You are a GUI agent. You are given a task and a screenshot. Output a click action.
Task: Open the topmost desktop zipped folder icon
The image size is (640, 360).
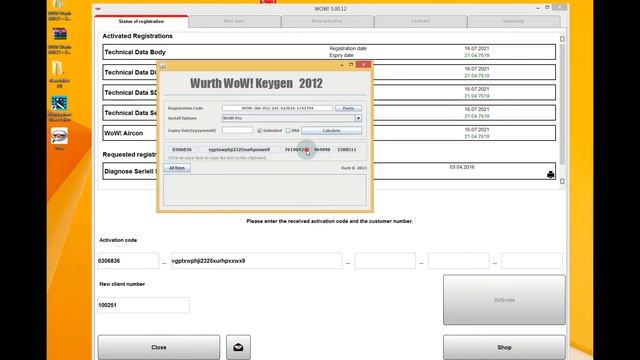(59, 5)
